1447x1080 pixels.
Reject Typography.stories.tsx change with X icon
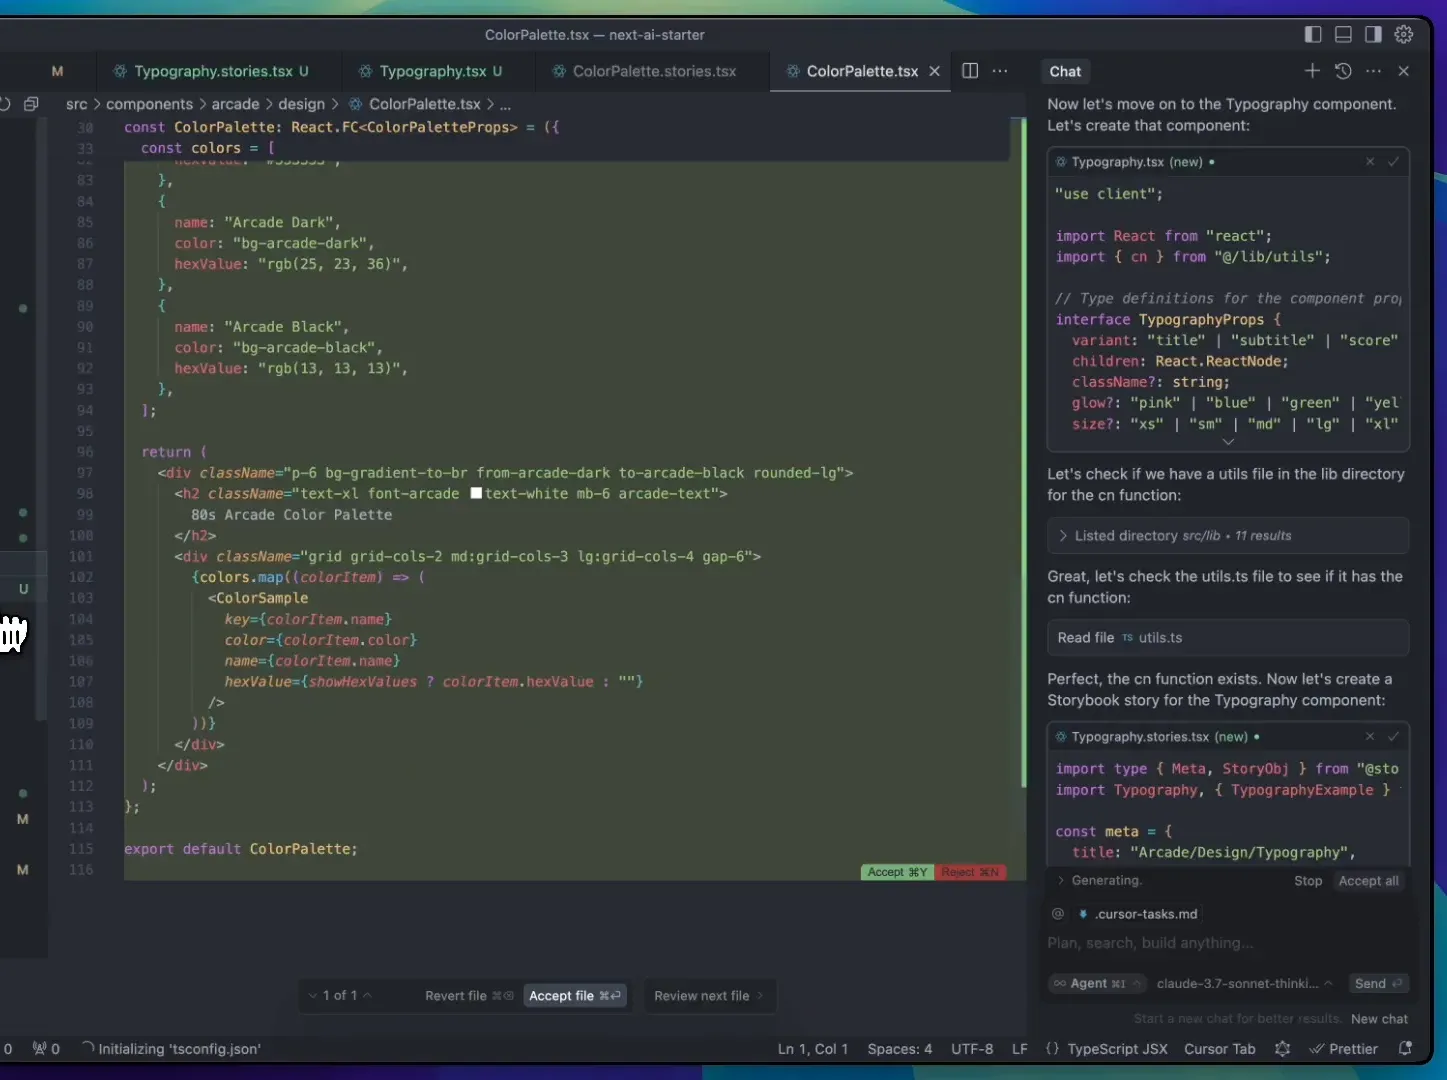tap(1370, 736)
